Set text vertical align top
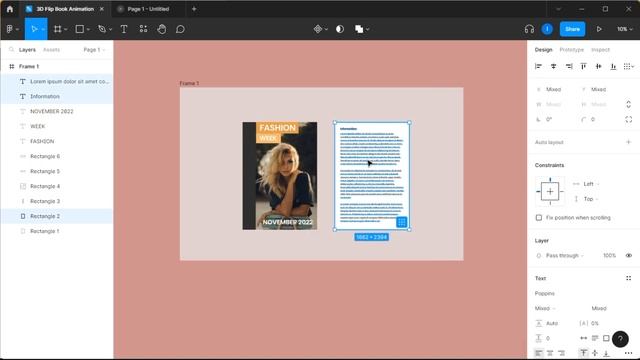This screenshot has height=360, width=640. tap(584, 353)
